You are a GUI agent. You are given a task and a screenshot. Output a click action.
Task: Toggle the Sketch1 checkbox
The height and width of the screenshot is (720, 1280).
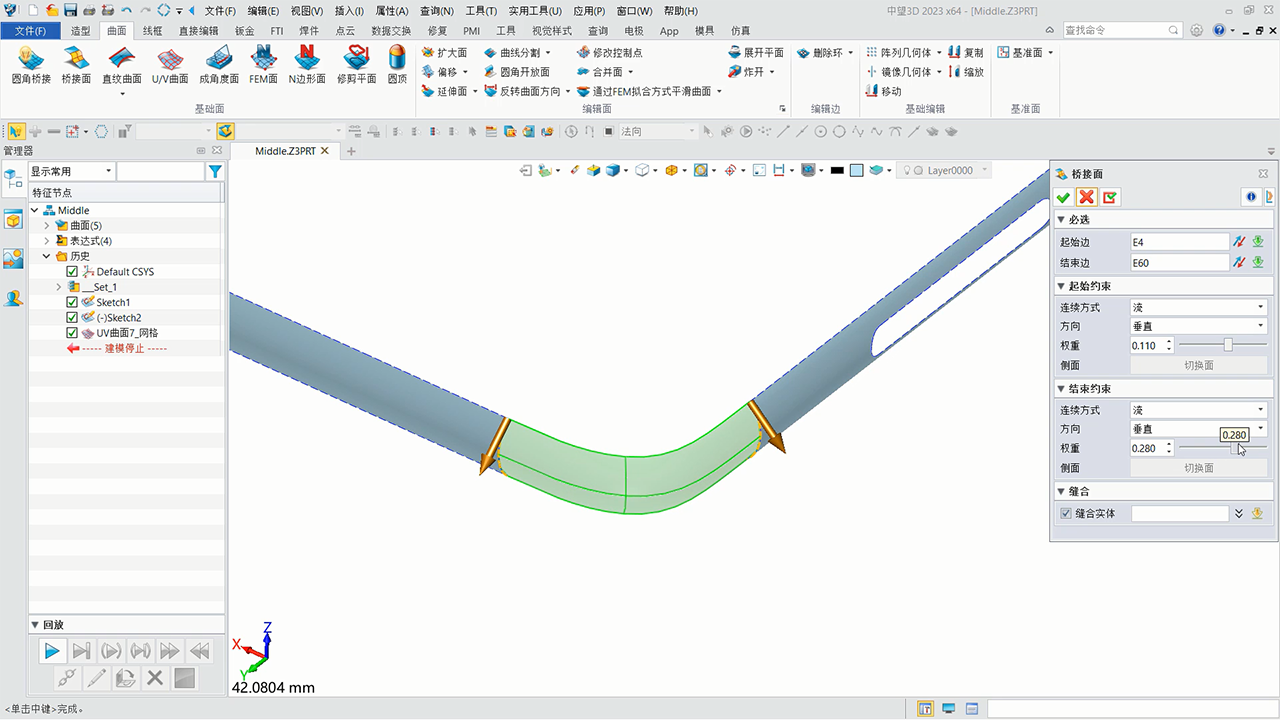[x=72, y=302]
